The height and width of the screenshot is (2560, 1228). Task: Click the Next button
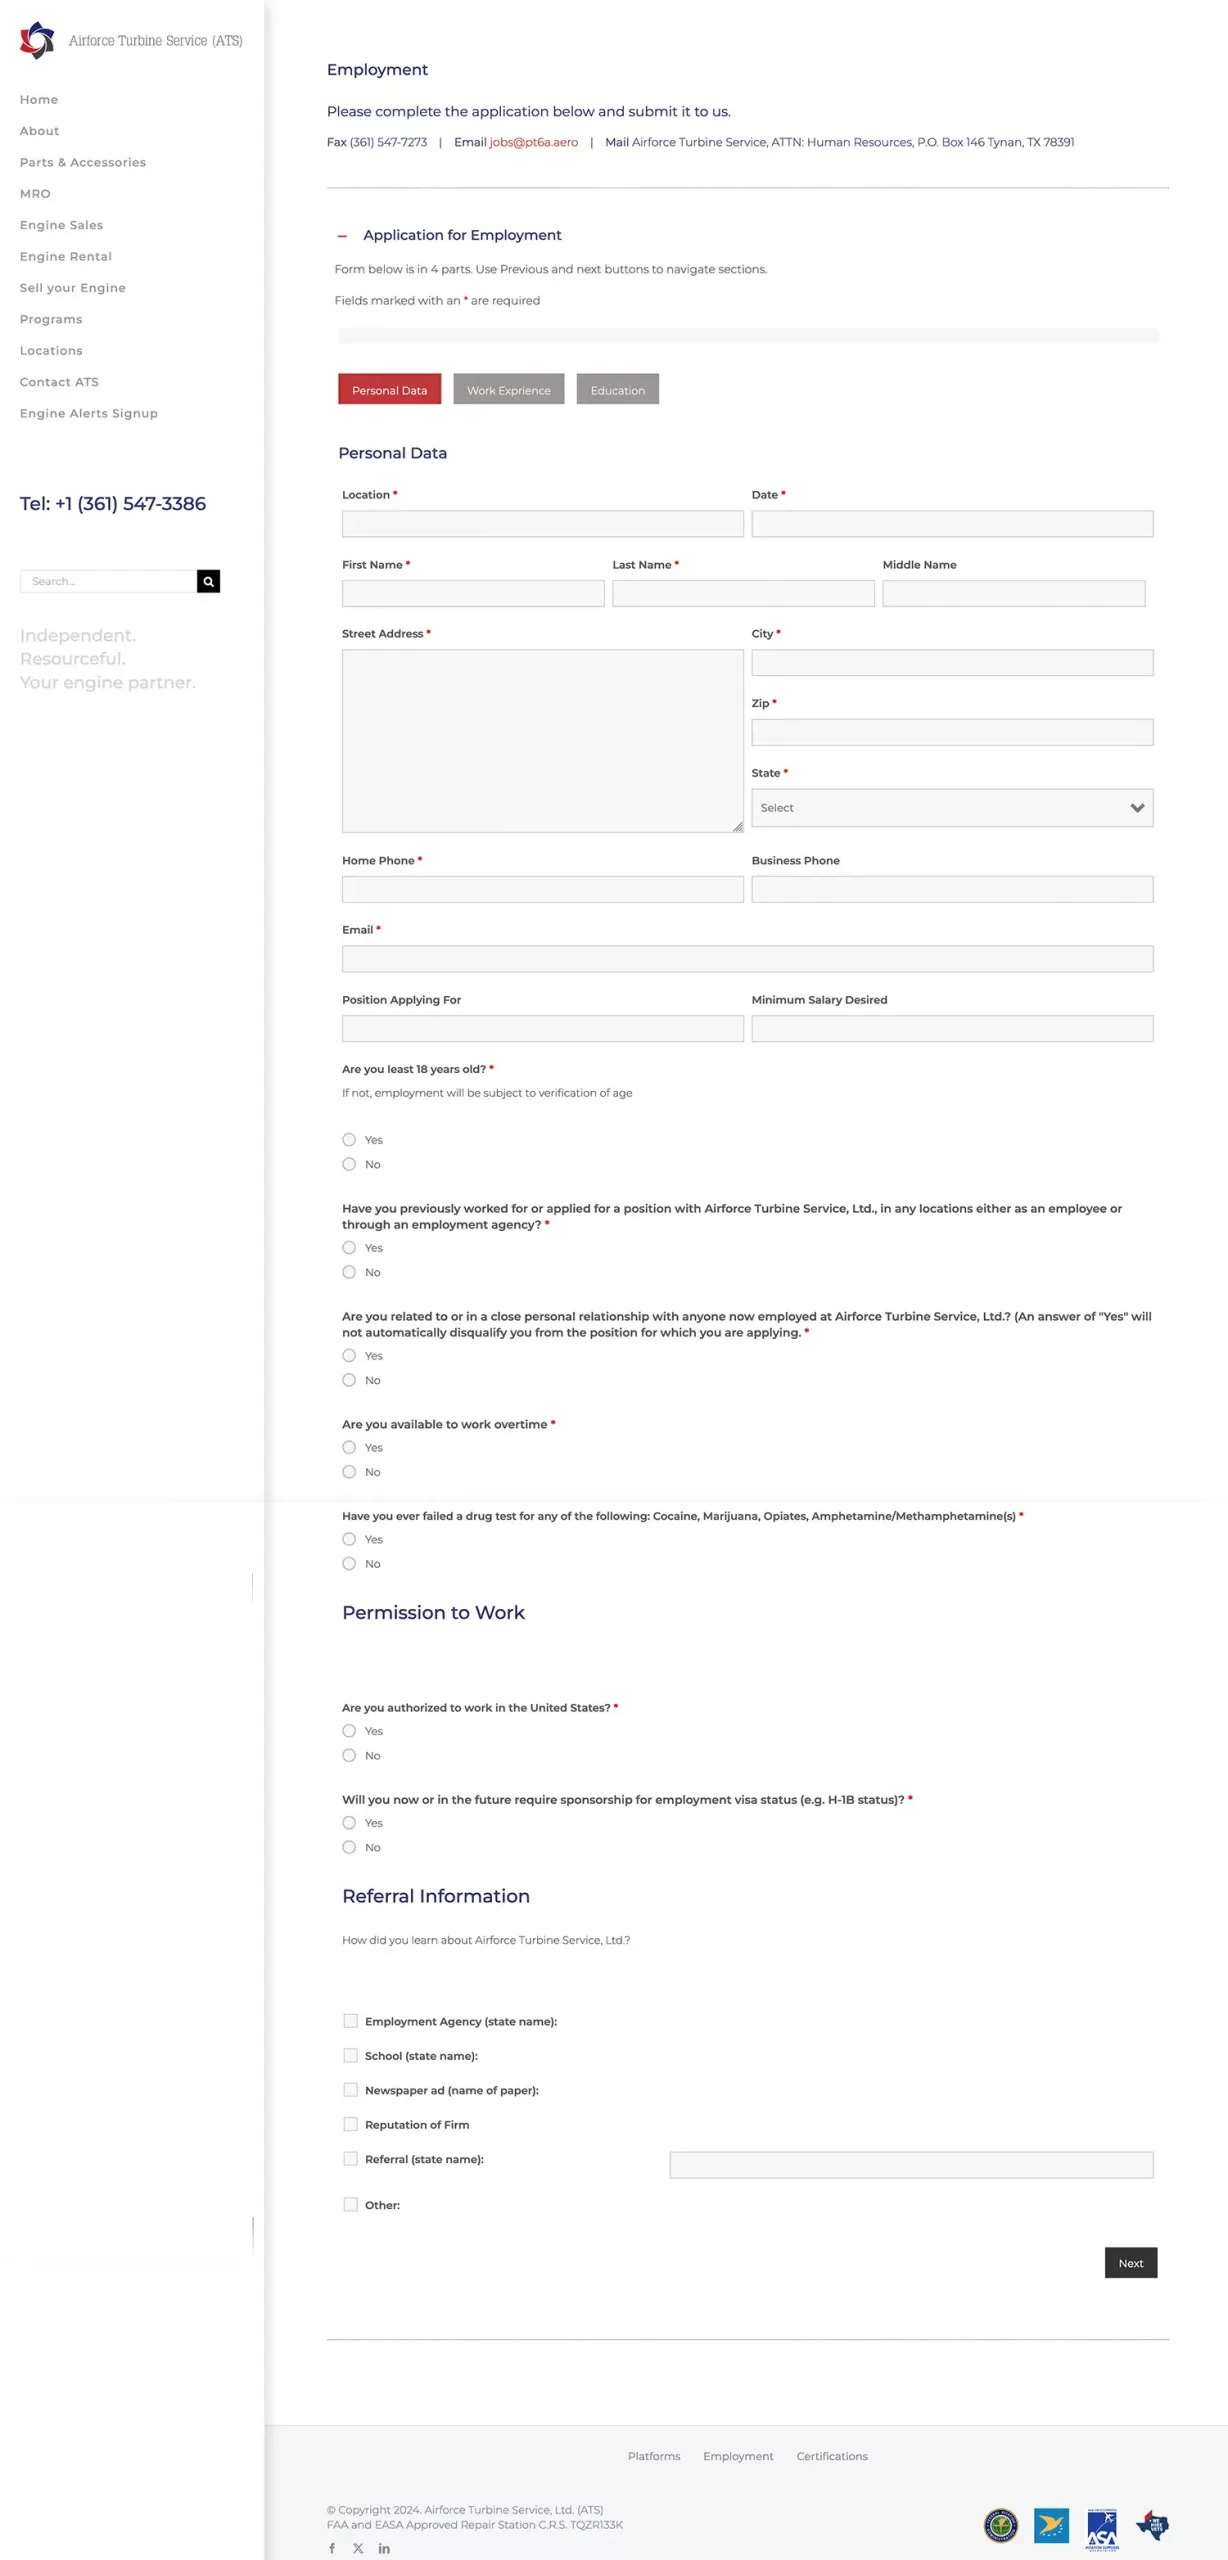pos(1130,2263)
